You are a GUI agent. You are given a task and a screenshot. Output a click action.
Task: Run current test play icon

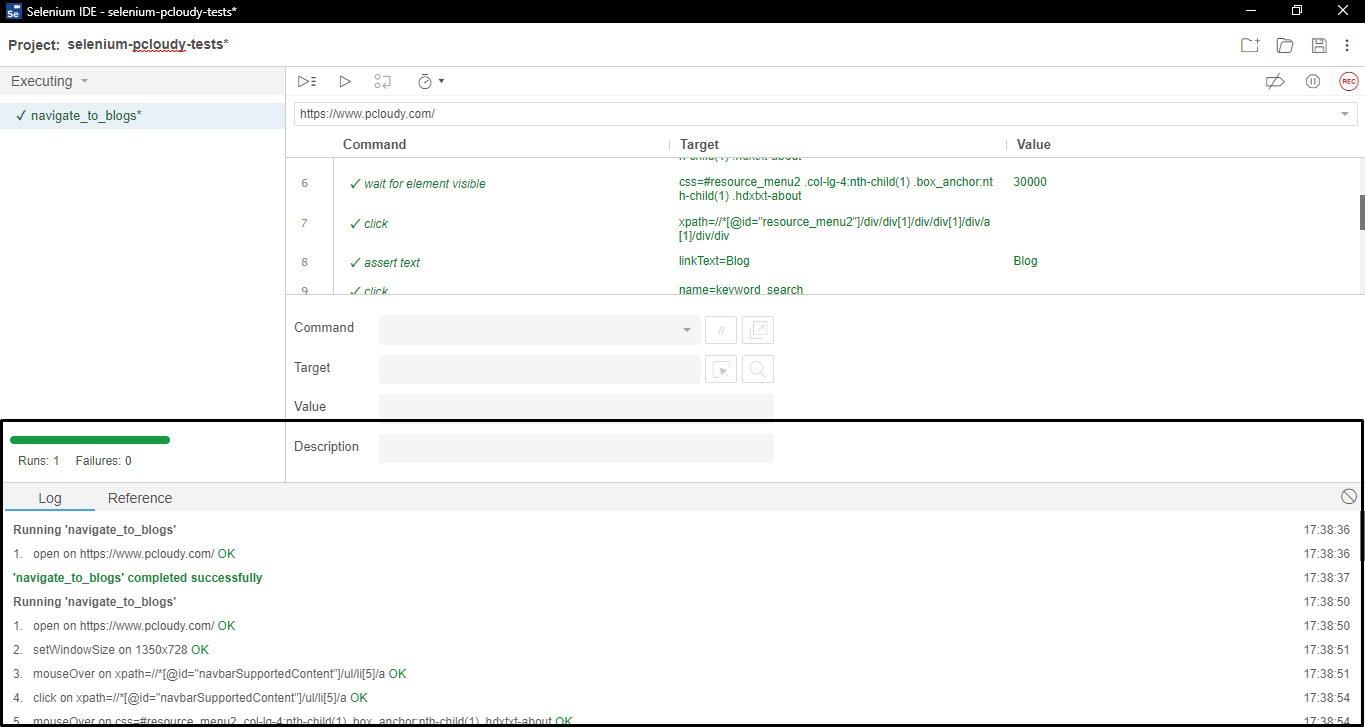(x=345, y=81)
